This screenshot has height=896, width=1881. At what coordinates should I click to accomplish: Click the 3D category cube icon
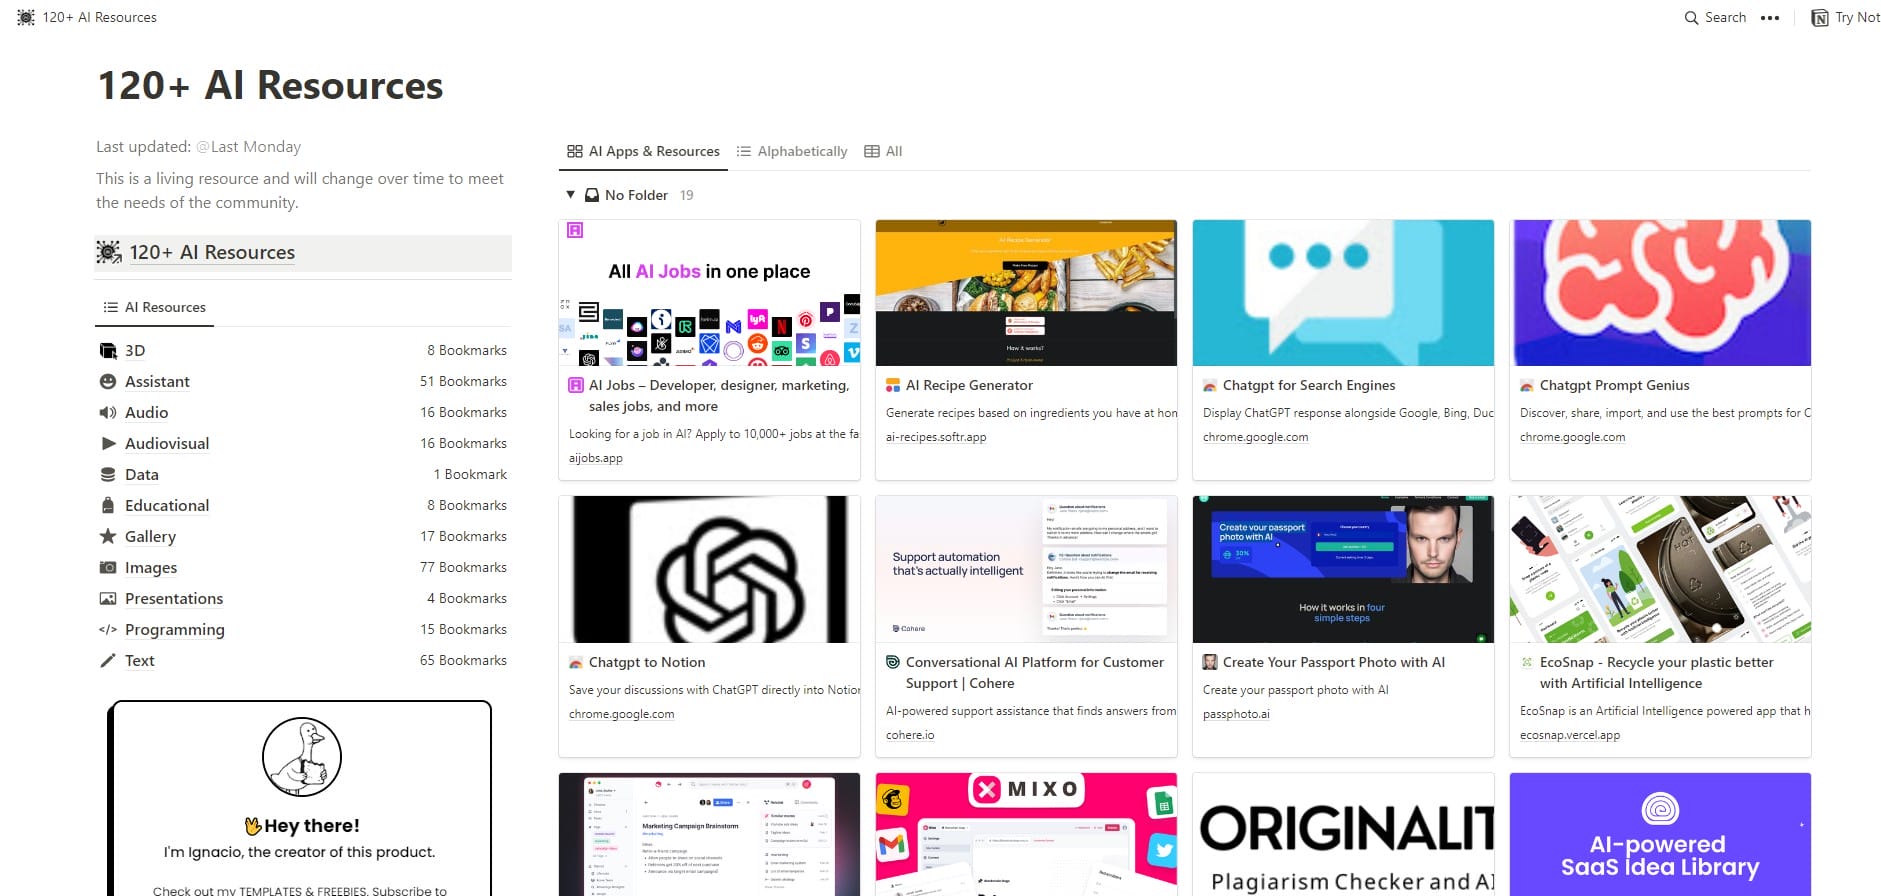click(108, 351)
